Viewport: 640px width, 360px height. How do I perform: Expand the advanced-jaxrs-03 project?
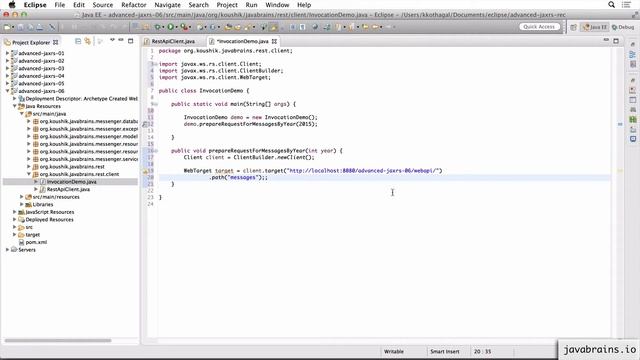pos(7,68)
